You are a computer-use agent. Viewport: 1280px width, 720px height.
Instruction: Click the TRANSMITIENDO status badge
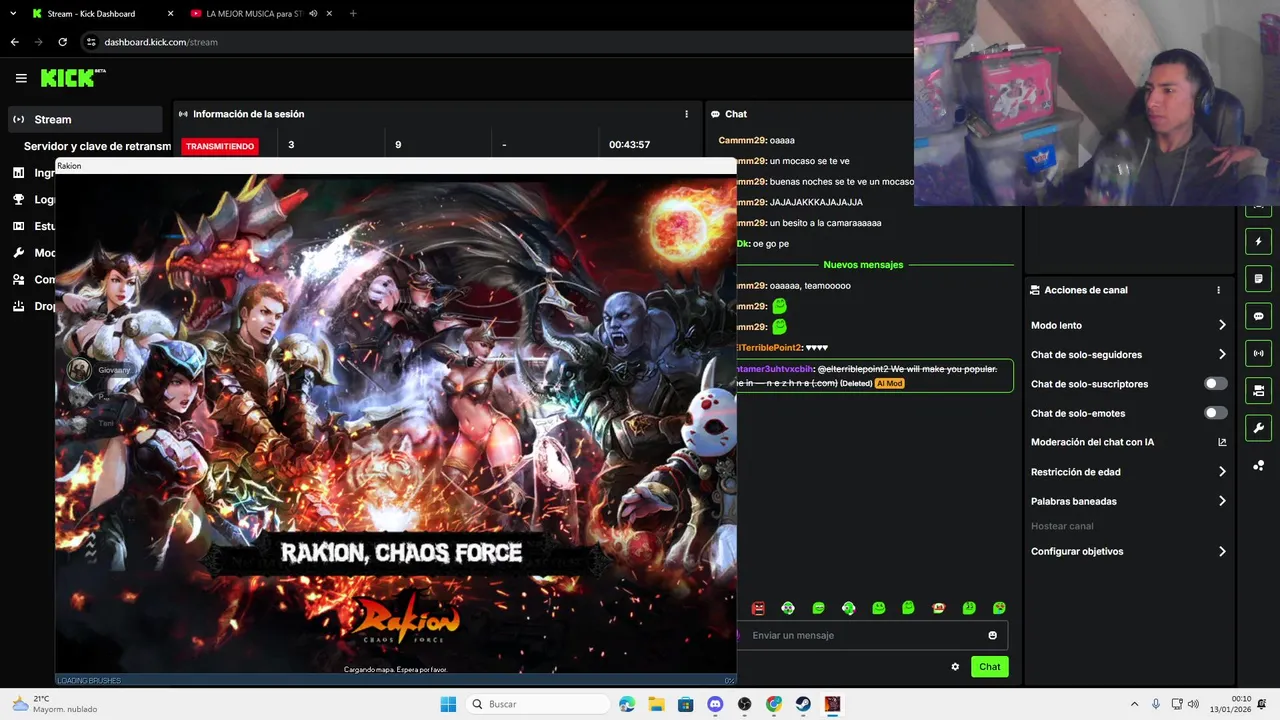tap(220, 146)
